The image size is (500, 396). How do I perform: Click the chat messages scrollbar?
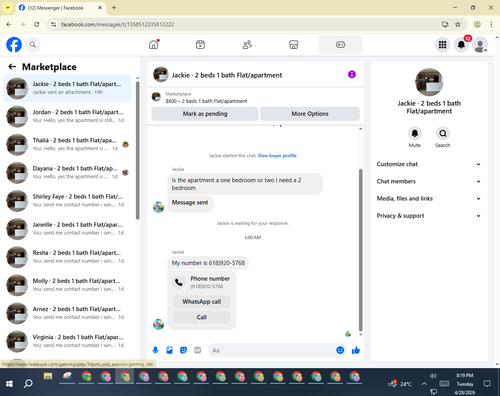pyautogui.click(x=360, y=250)
